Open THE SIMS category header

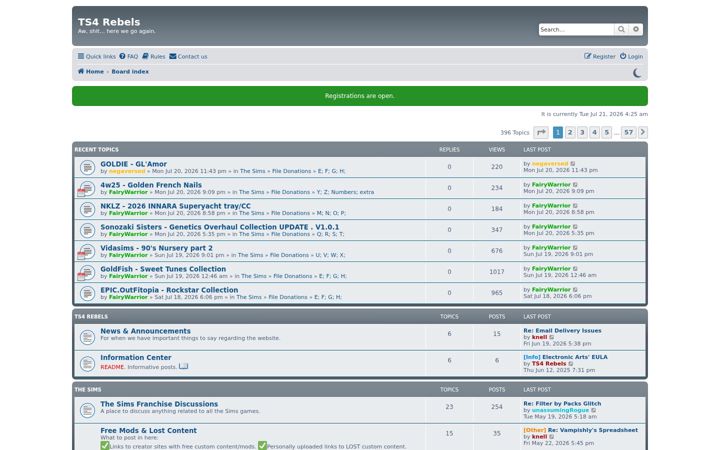tap(88, 390)
